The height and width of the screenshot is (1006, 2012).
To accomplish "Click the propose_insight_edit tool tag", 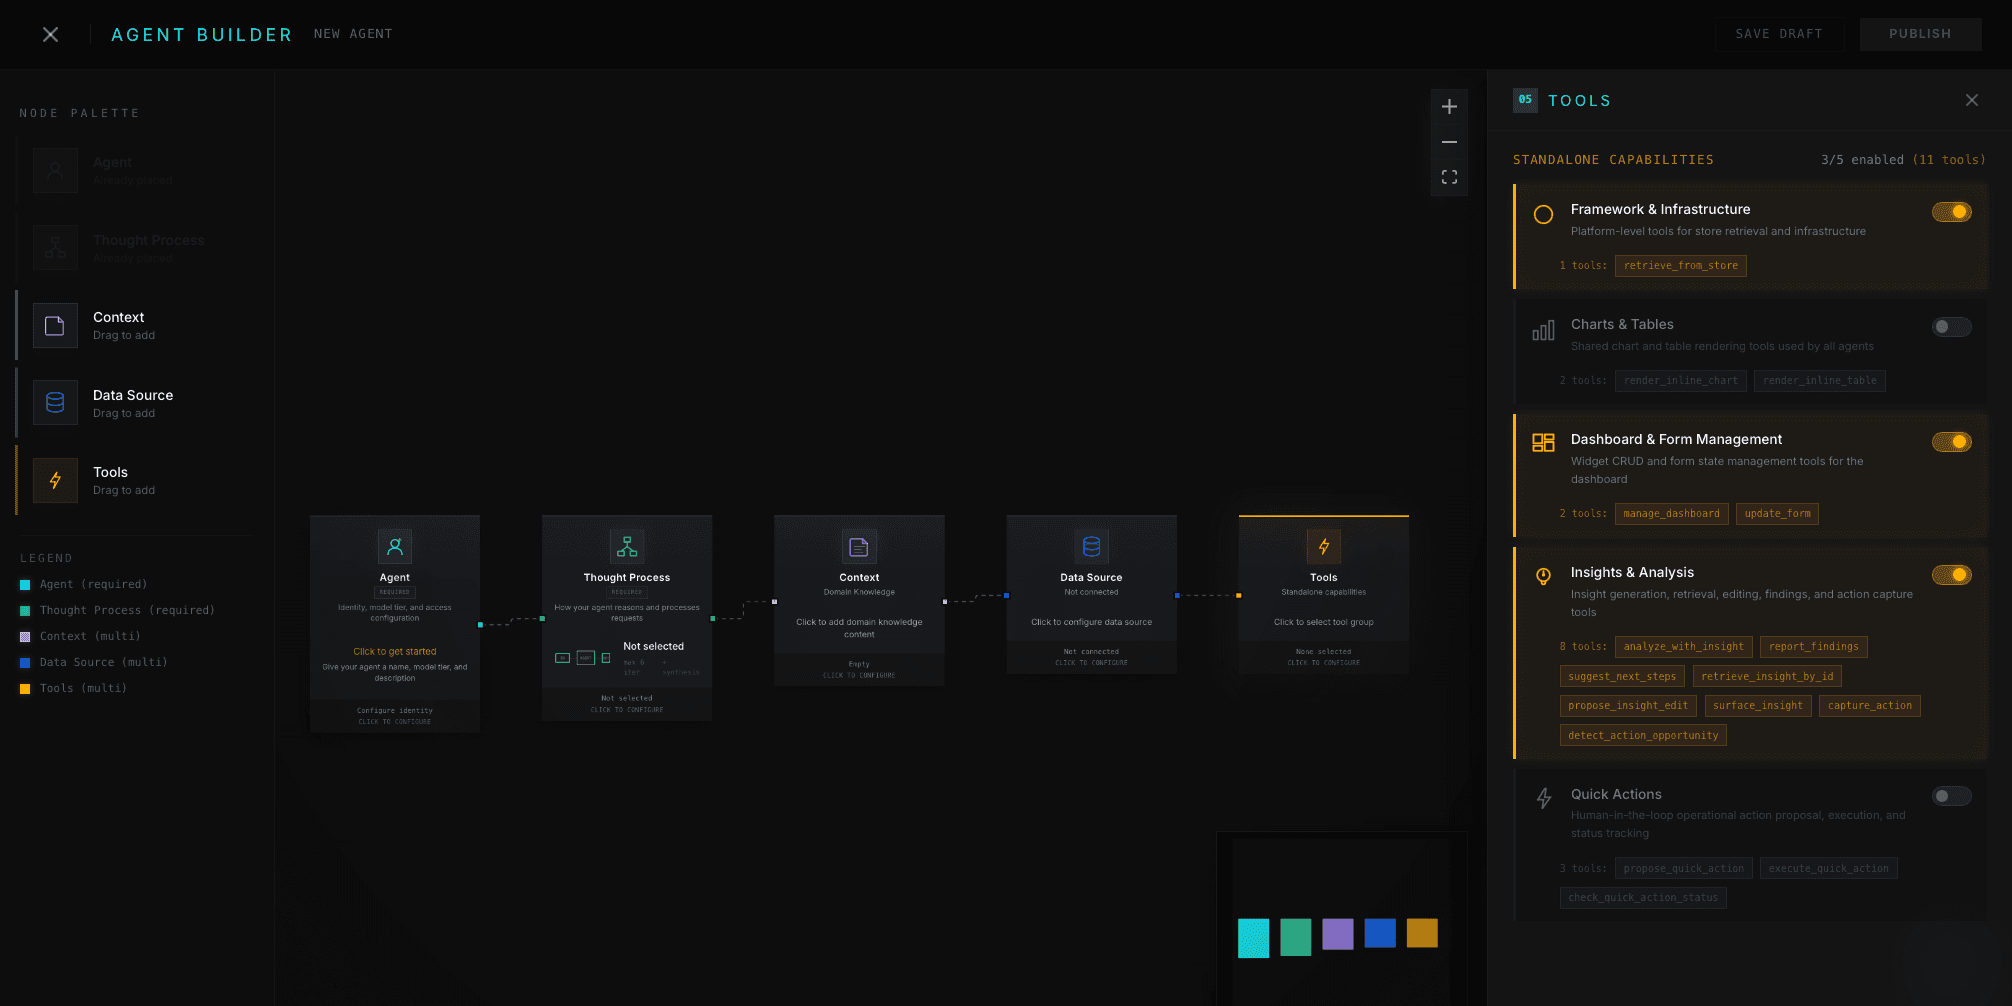I will tap(1628, 706).
